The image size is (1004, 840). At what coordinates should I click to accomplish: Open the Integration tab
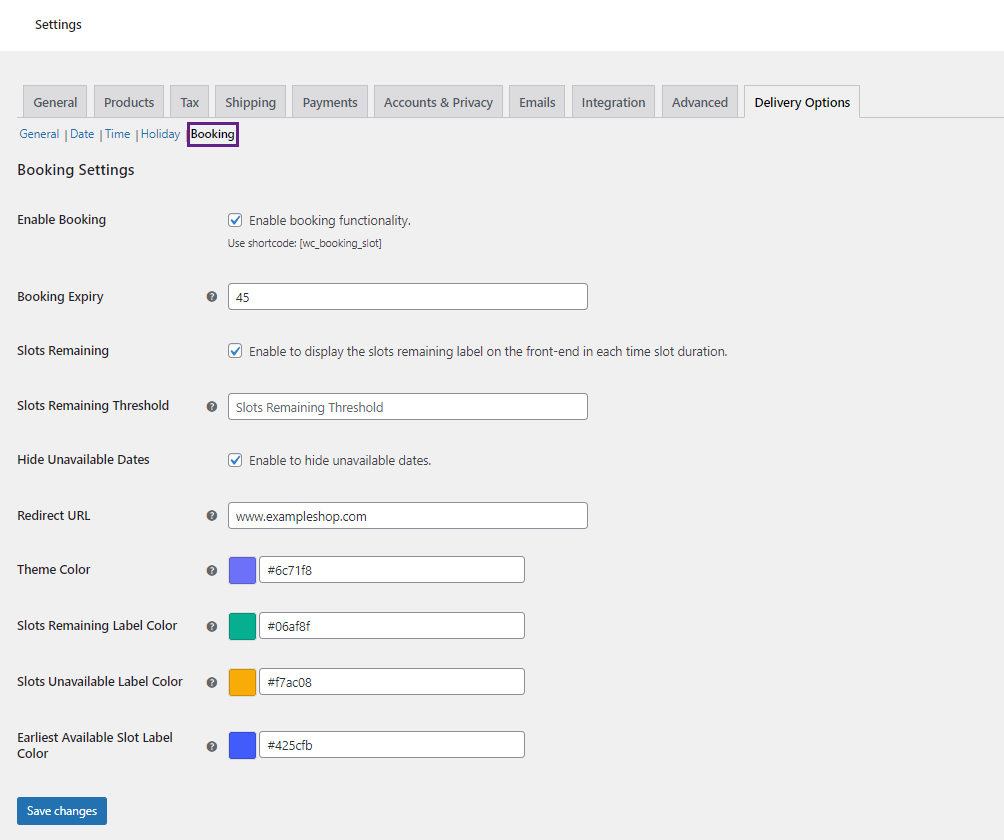(x=613, y=102)
